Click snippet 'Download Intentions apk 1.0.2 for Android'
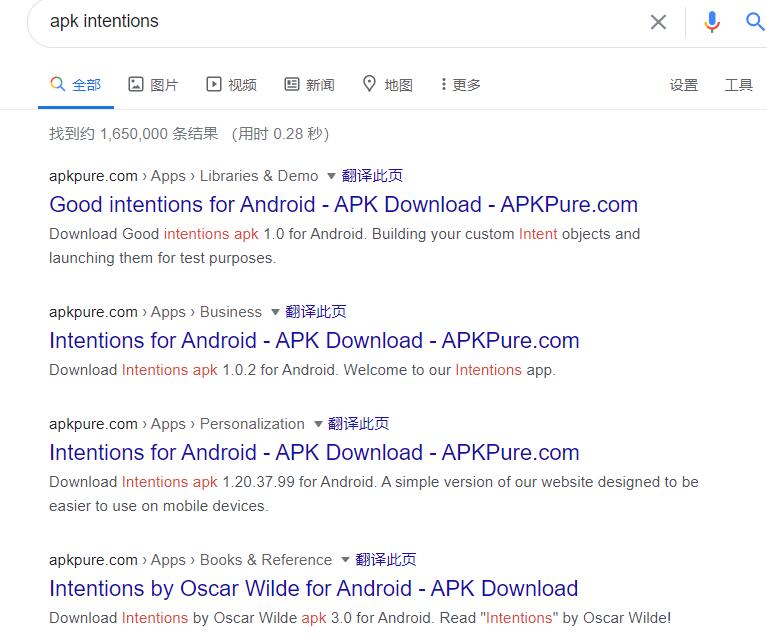The image size is (767, 642). click(192, 370)
